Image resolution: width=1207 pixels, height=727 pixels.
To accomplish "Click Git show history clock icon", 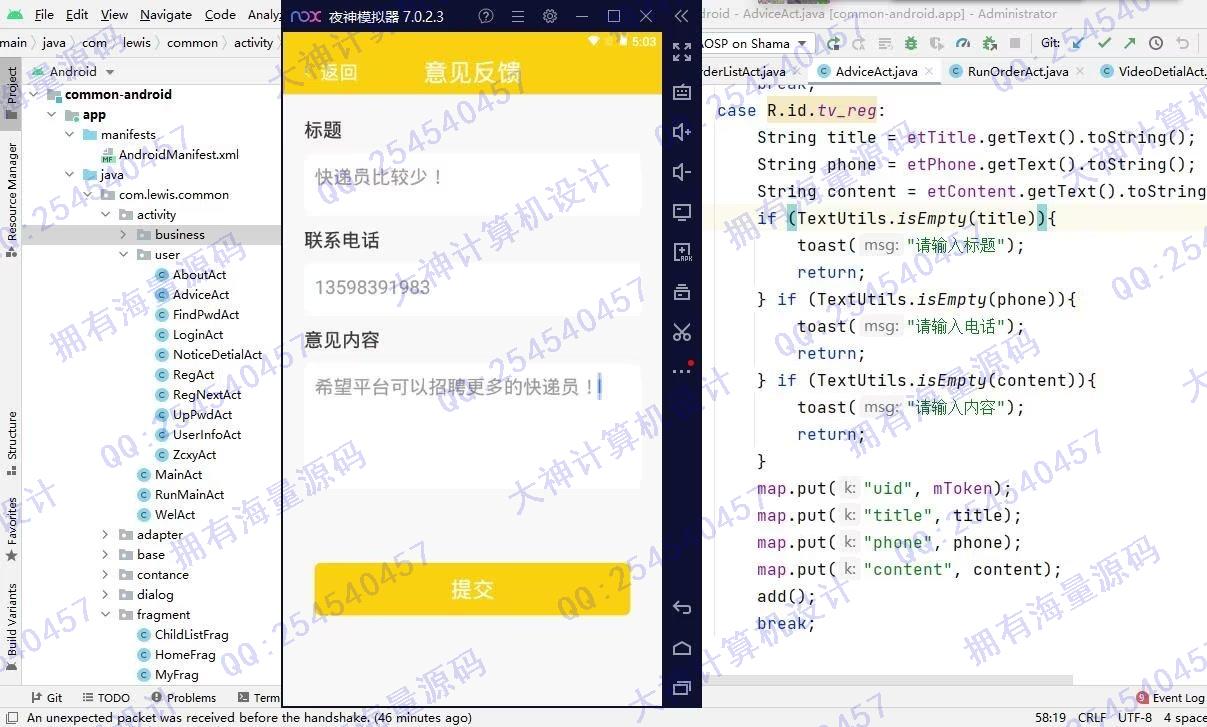I will click(1156, 44).
